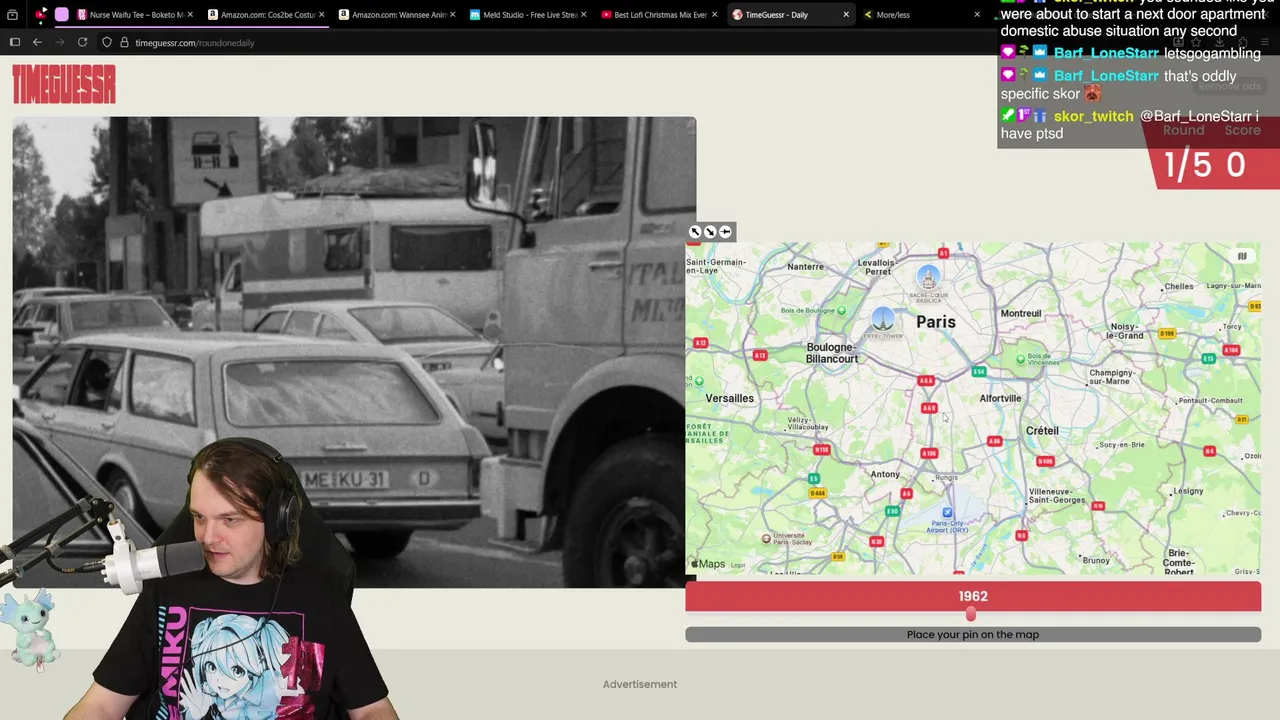Click skor_twitch username in chat overlay
1280x720 pixels.
click(1093, 116)
